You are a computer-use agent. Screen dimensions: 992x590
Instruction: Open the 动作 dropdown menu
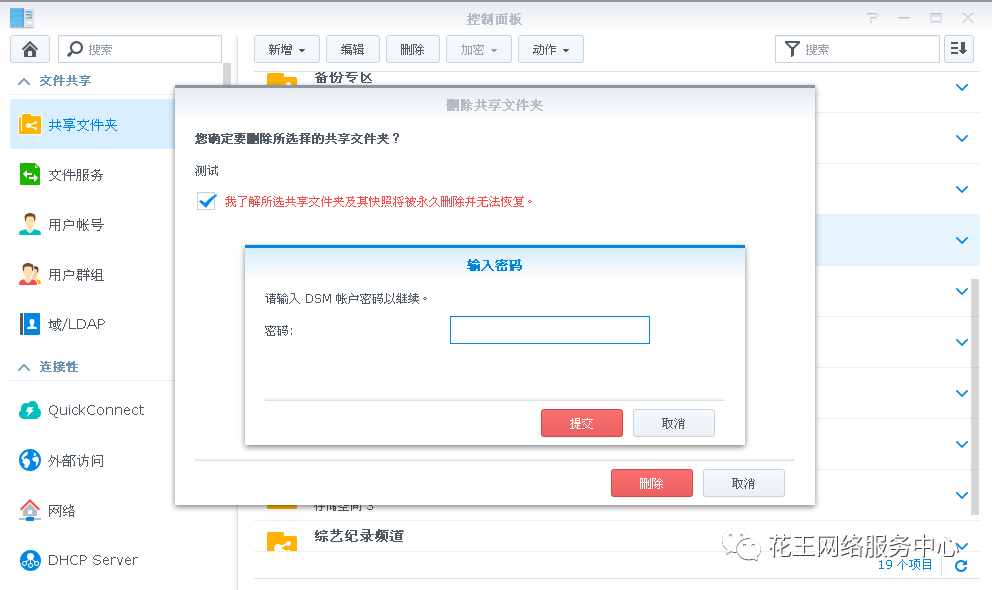coord(550,48)
